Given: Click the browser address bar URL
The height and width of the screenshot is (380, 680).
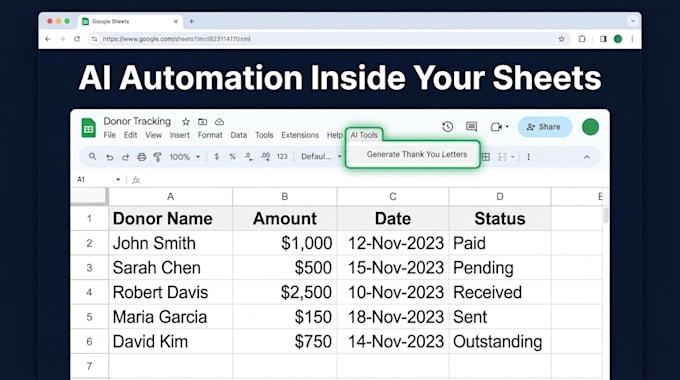Looking at the screenshot, I should (x=177, y=39).
